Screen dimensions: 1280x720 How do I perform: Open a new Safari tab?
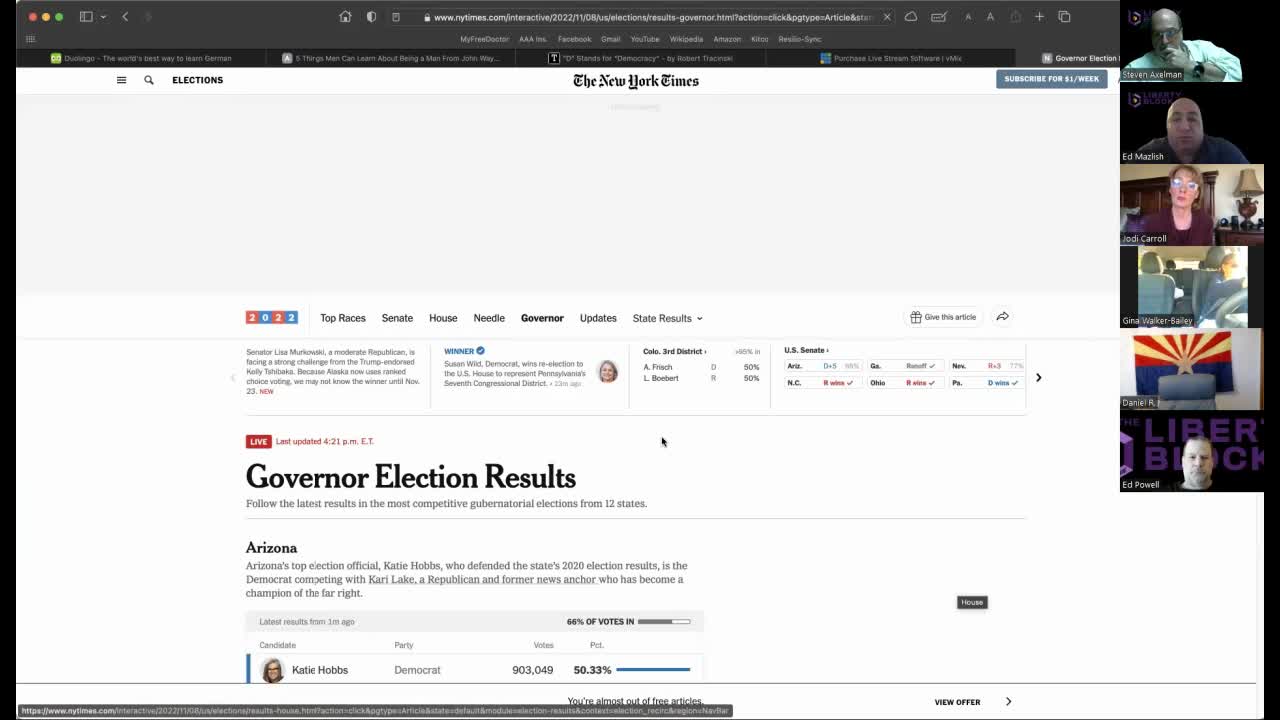pyautogui.click(x=1039, y=16)
